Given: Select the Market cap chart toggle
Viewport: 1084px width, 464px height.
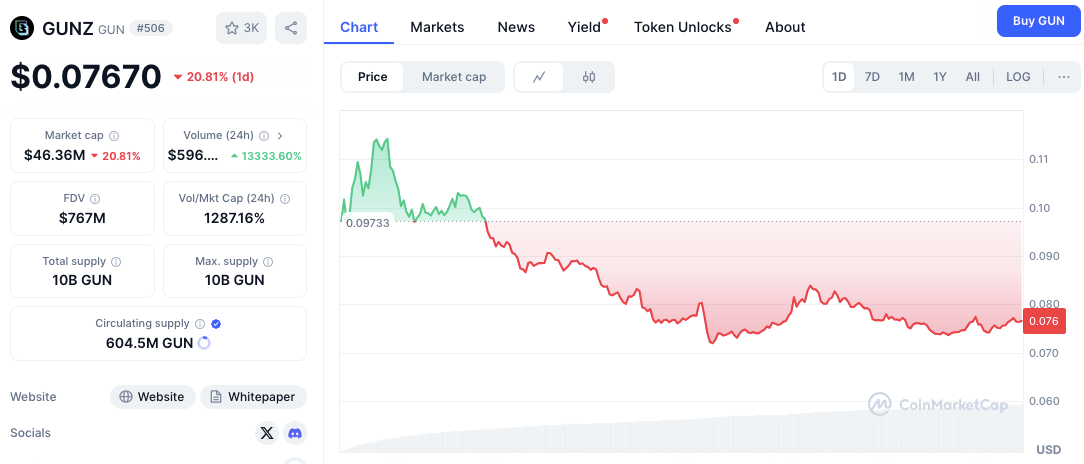Looking at the screenshot, I should pos(454,77).
